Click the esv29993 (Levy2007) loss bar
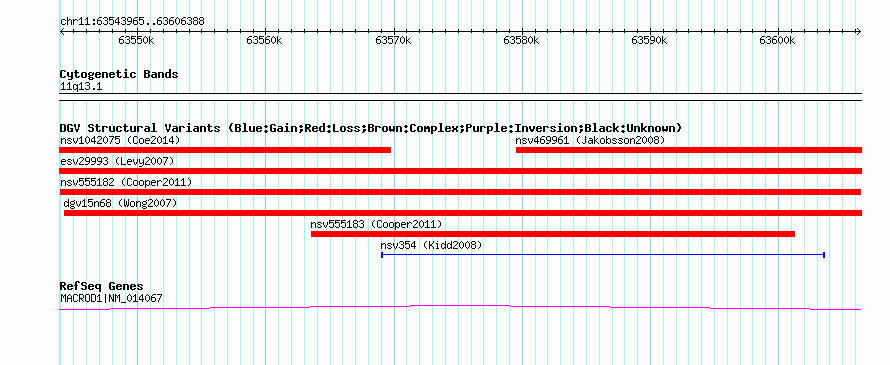This screenshot has height=365, width=890. click(460, 171)
